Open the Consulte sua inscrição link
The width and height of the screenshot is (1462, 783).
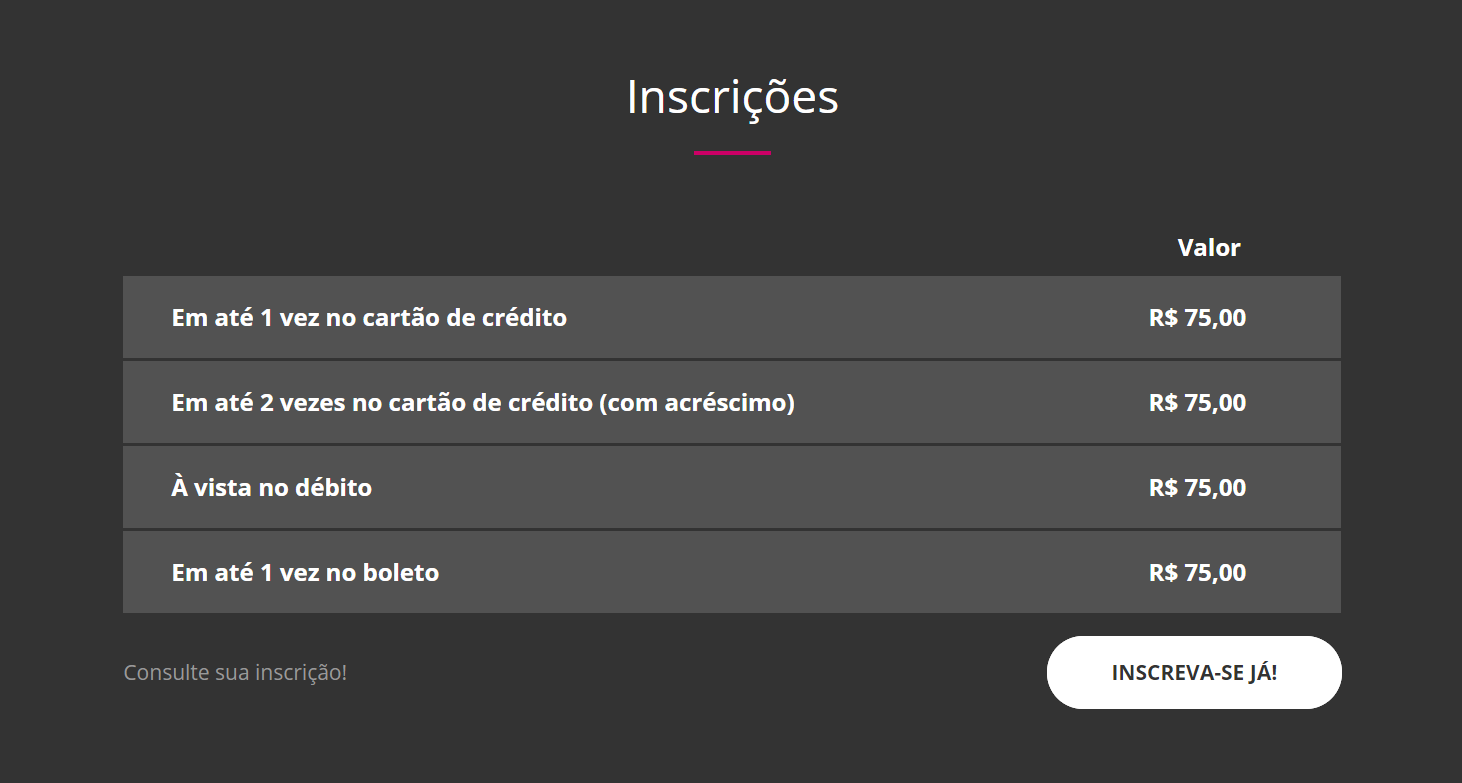click(234, 672)
